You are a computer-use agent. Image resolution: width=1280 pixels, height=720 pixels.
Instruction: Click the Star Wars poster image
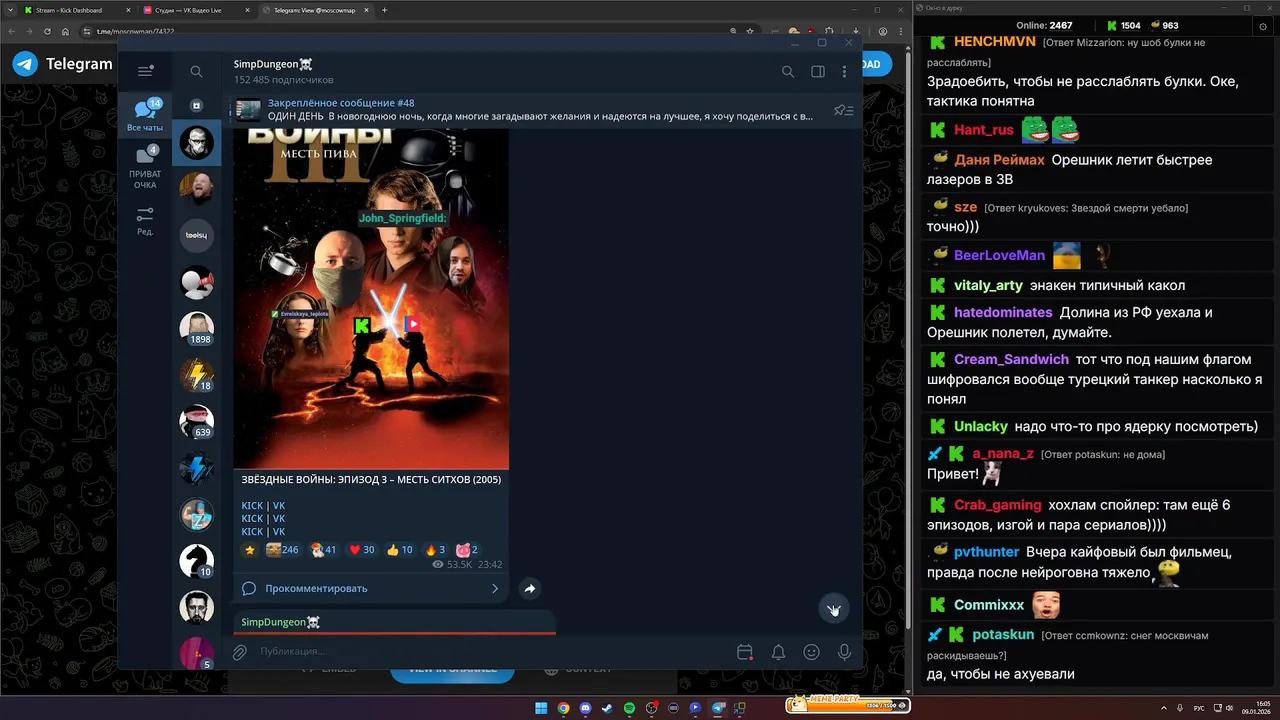[x=371, y=298]
